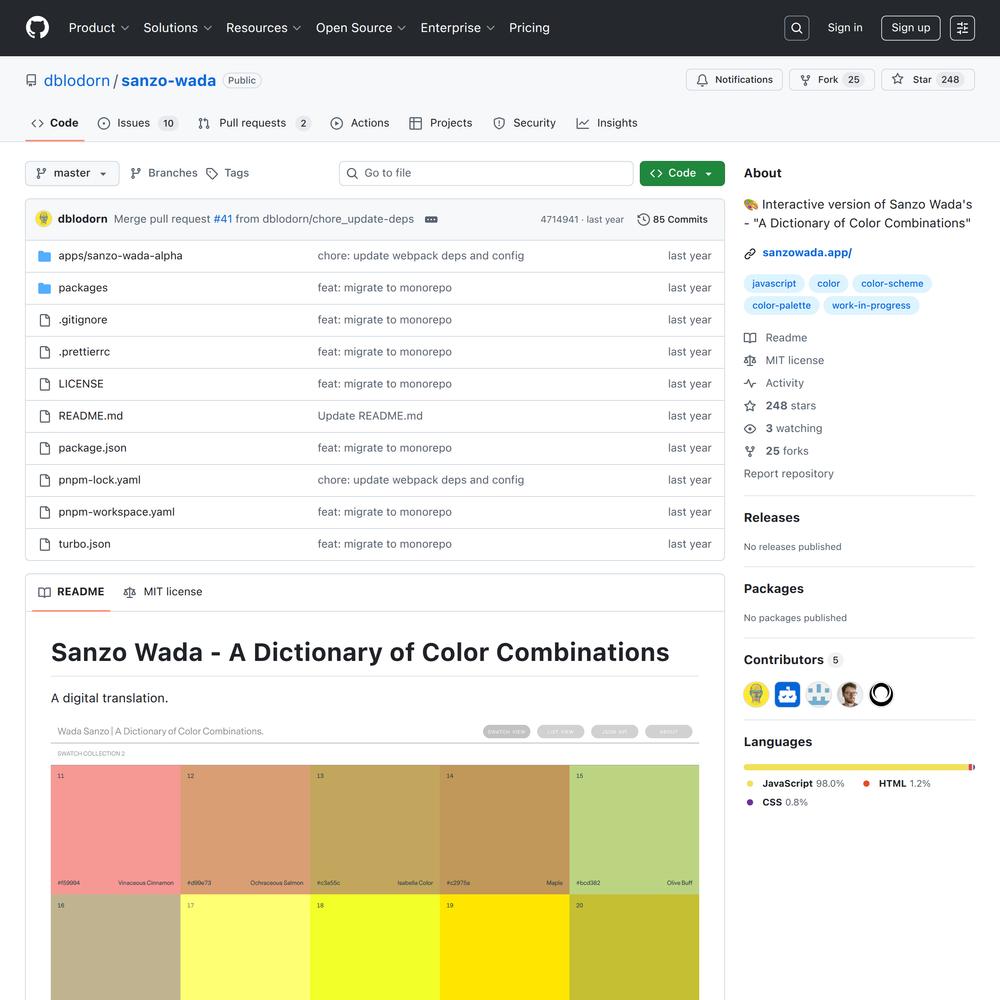Click the ellipsis icon beside commit message

[x=431, y=219]
